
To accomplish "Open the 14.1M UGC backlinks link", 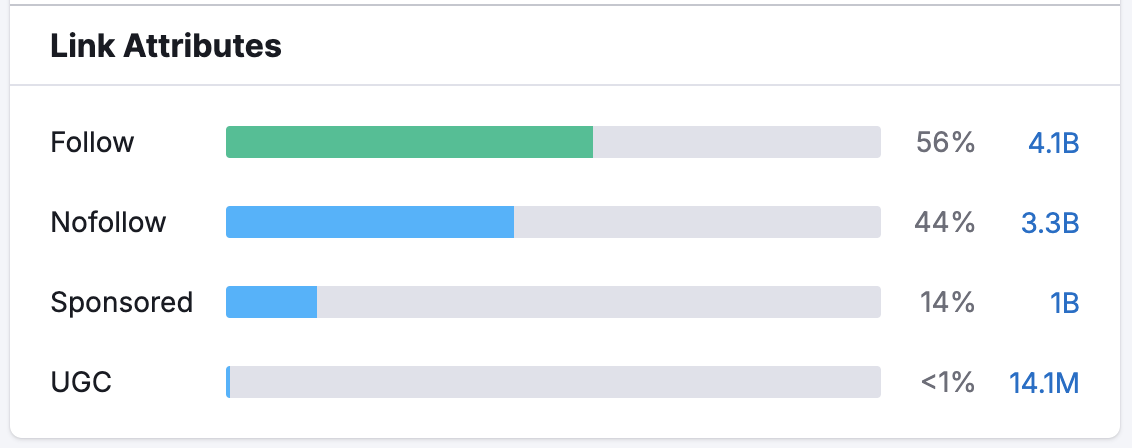I will pyautogui.click(x=1044, y=383).
